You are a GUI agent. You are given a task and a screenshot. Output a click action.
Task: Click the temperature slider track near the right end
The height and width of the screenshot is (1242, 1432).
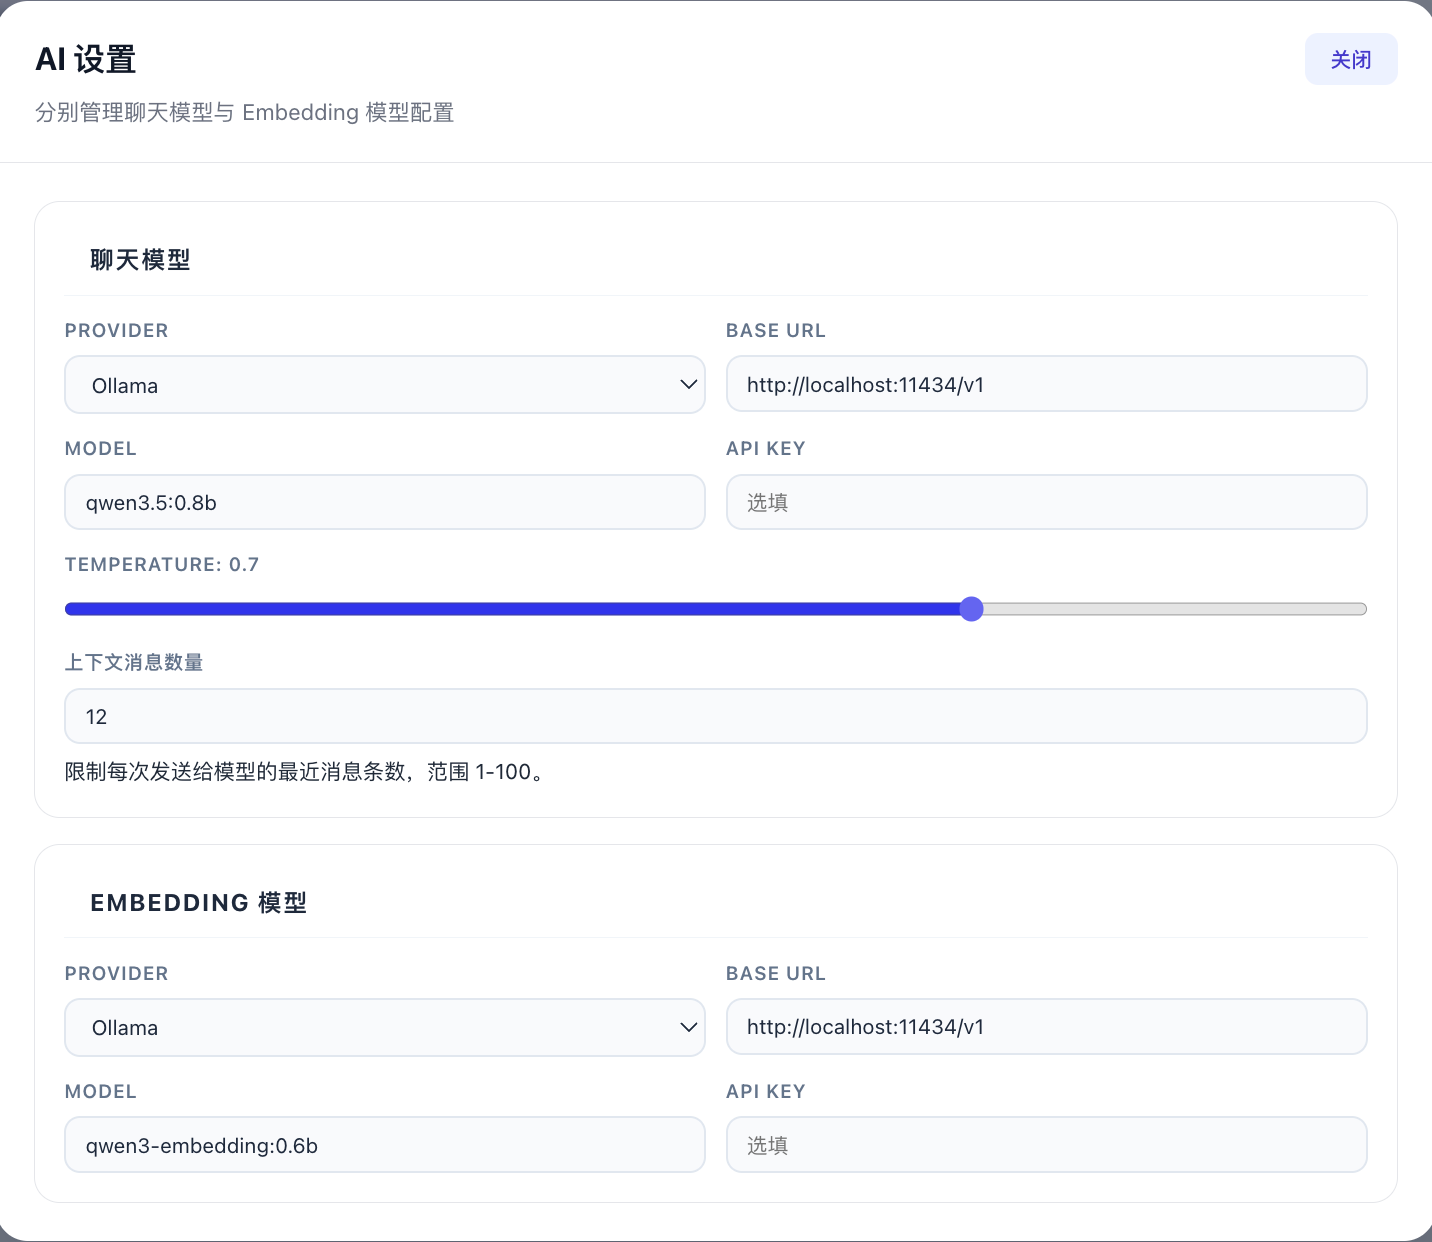click(1300, 608)
